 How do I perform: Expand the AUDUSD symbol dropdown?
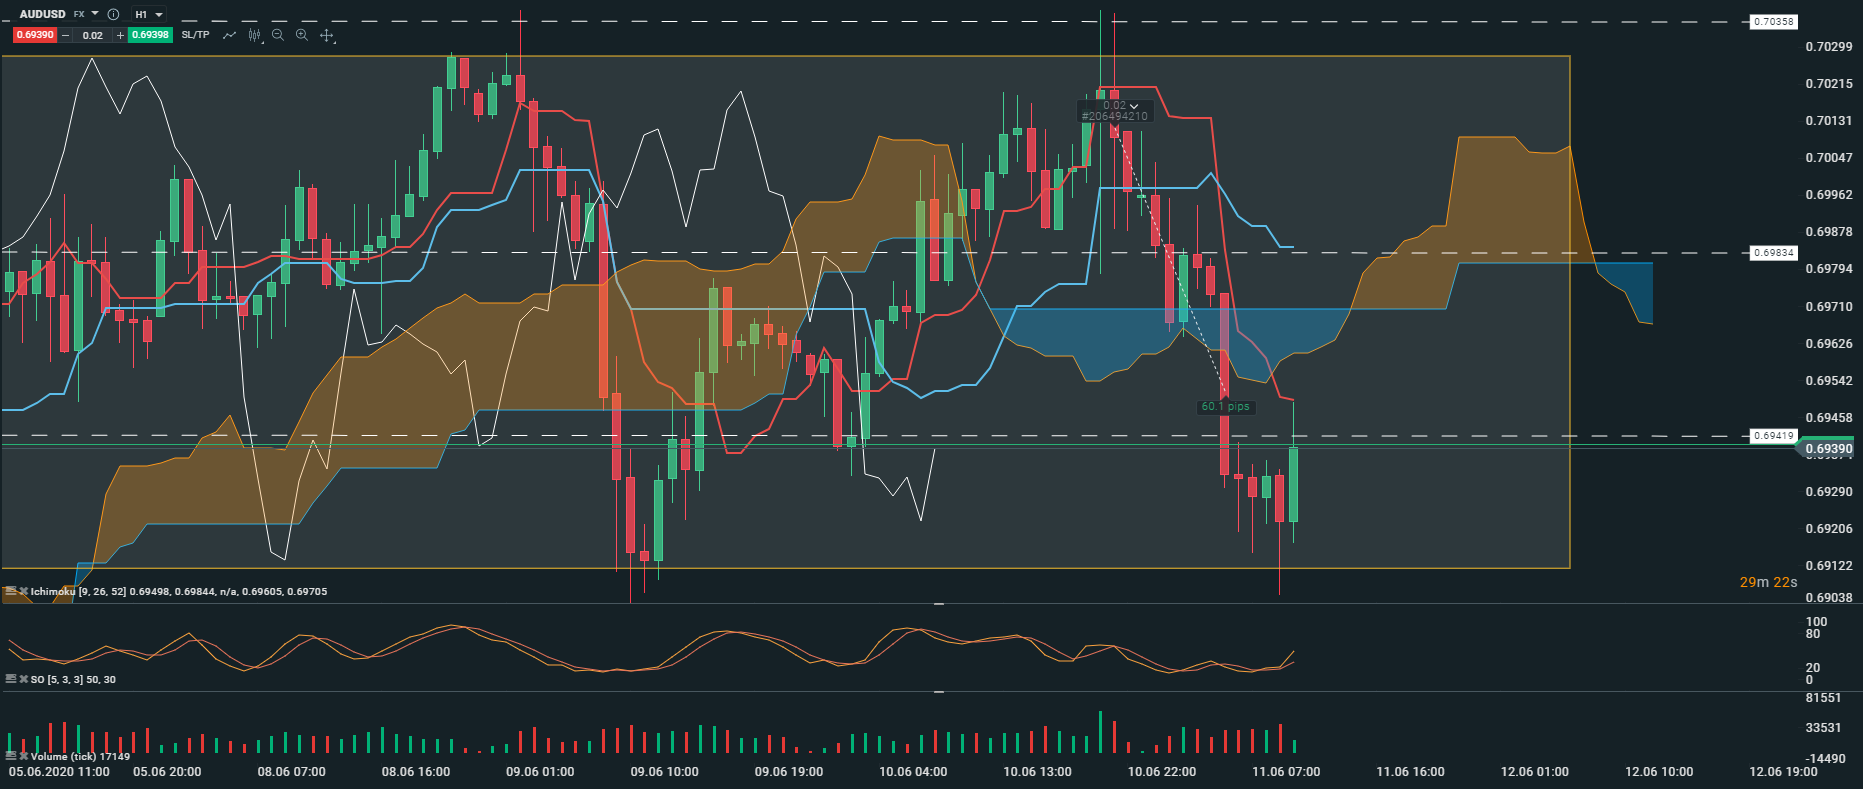click(x=95, y=14)
